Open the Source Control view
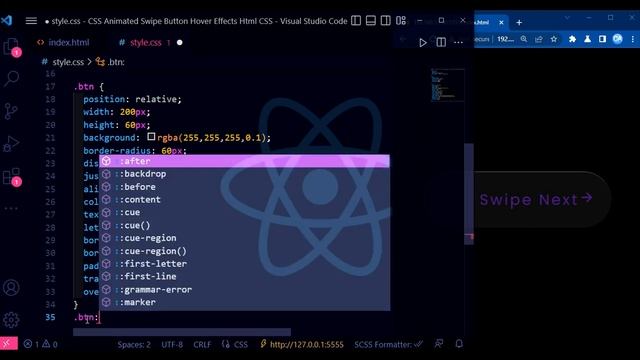 tap(11, 111)
